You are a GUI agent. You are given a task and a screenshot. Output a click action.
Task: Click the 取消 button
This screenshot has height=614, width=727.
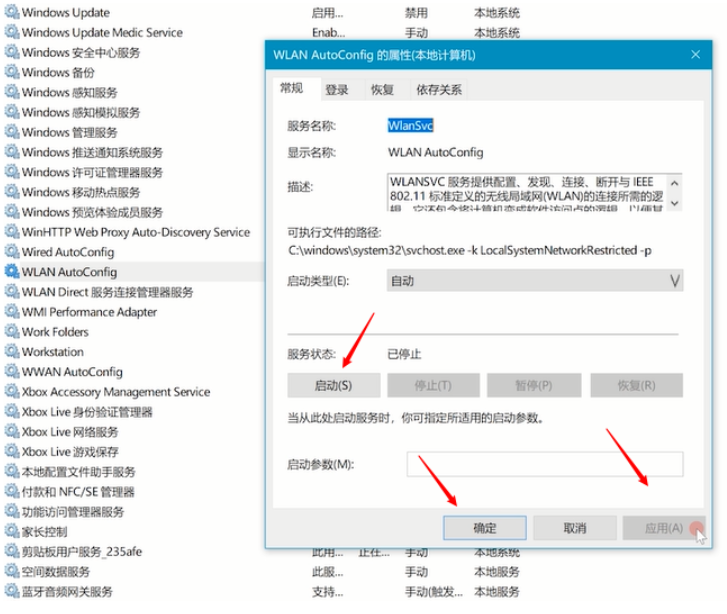[574, 527]
